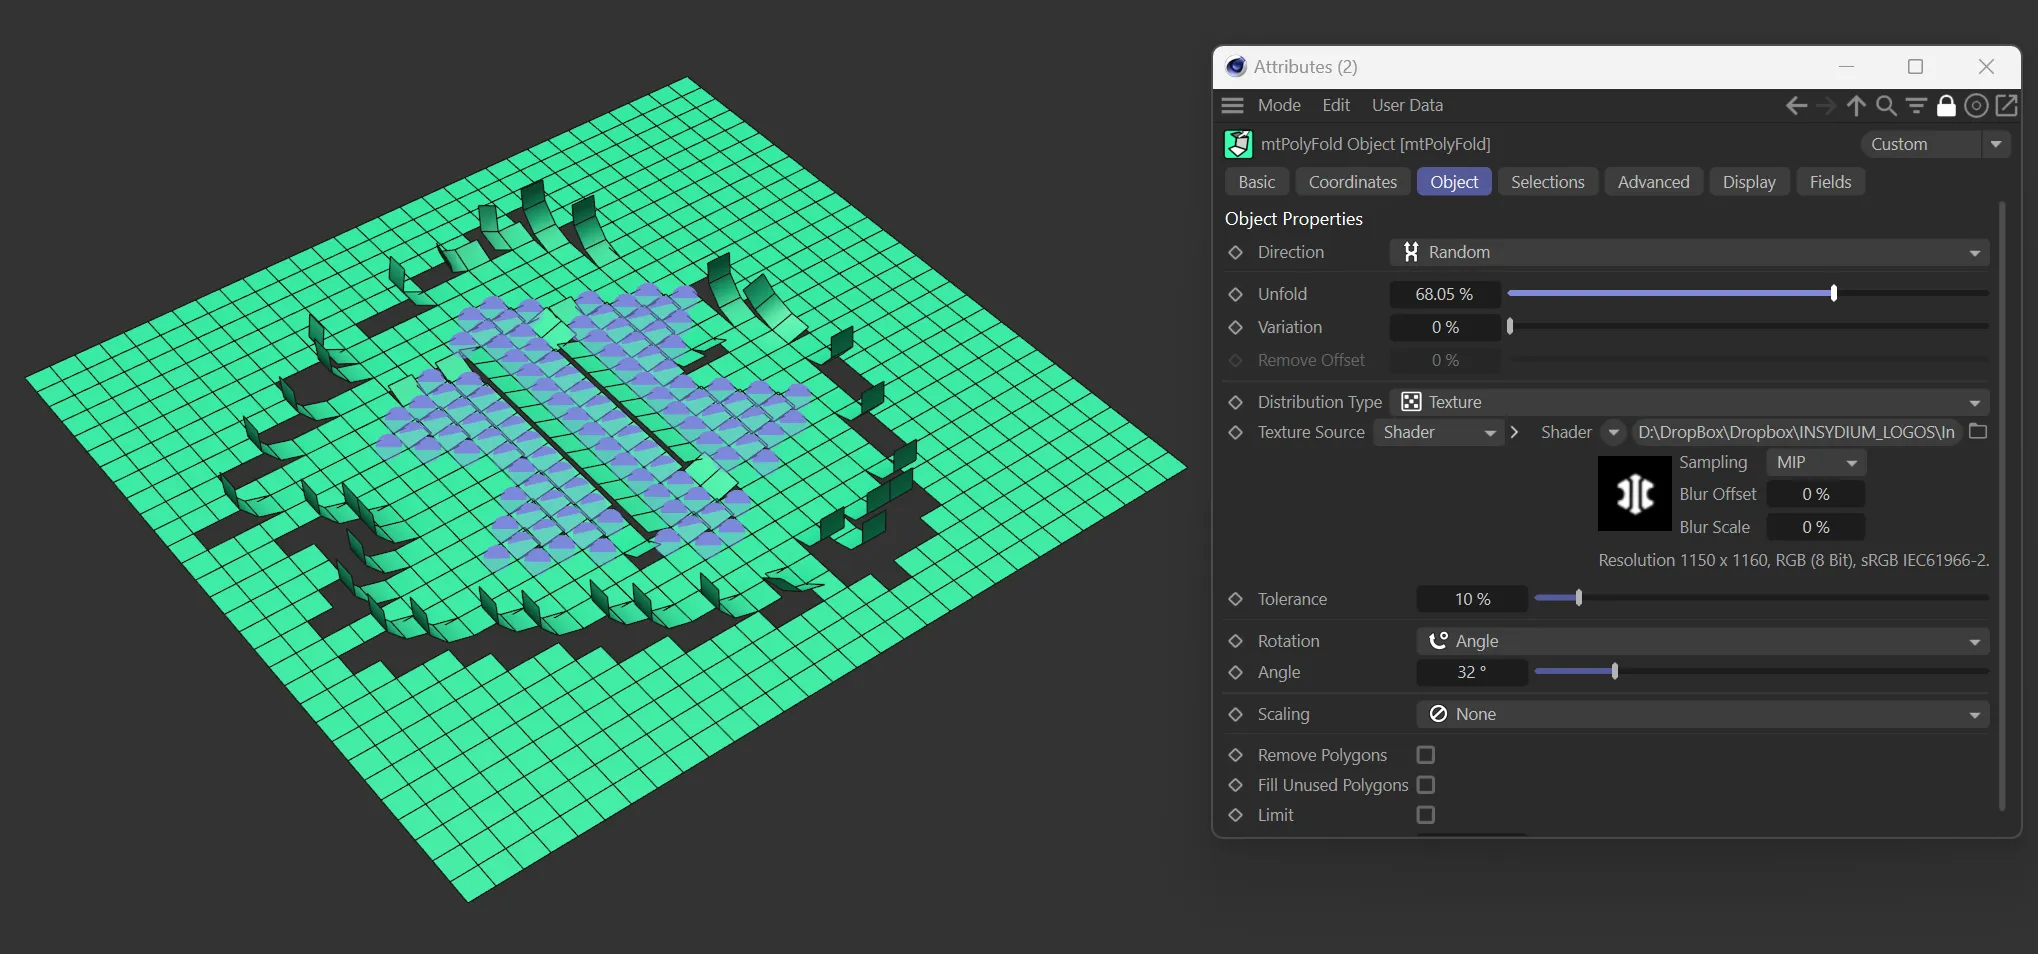Enable Fill Unused Polygons checkbox

pos(1426,785)
